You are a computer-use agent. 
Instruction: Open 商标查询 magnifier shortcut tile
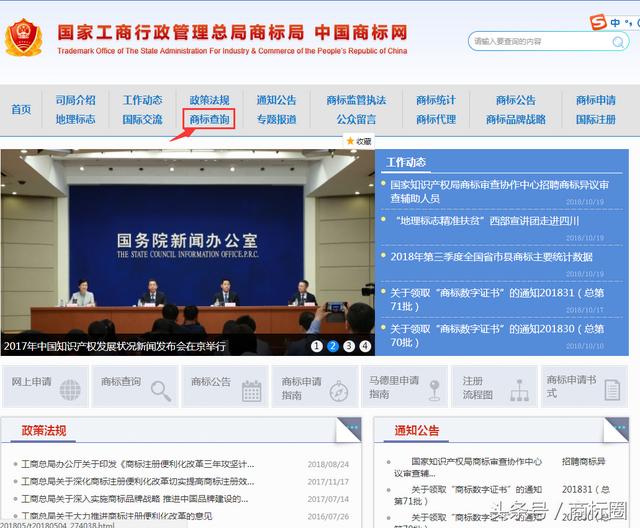pos(135,386)
